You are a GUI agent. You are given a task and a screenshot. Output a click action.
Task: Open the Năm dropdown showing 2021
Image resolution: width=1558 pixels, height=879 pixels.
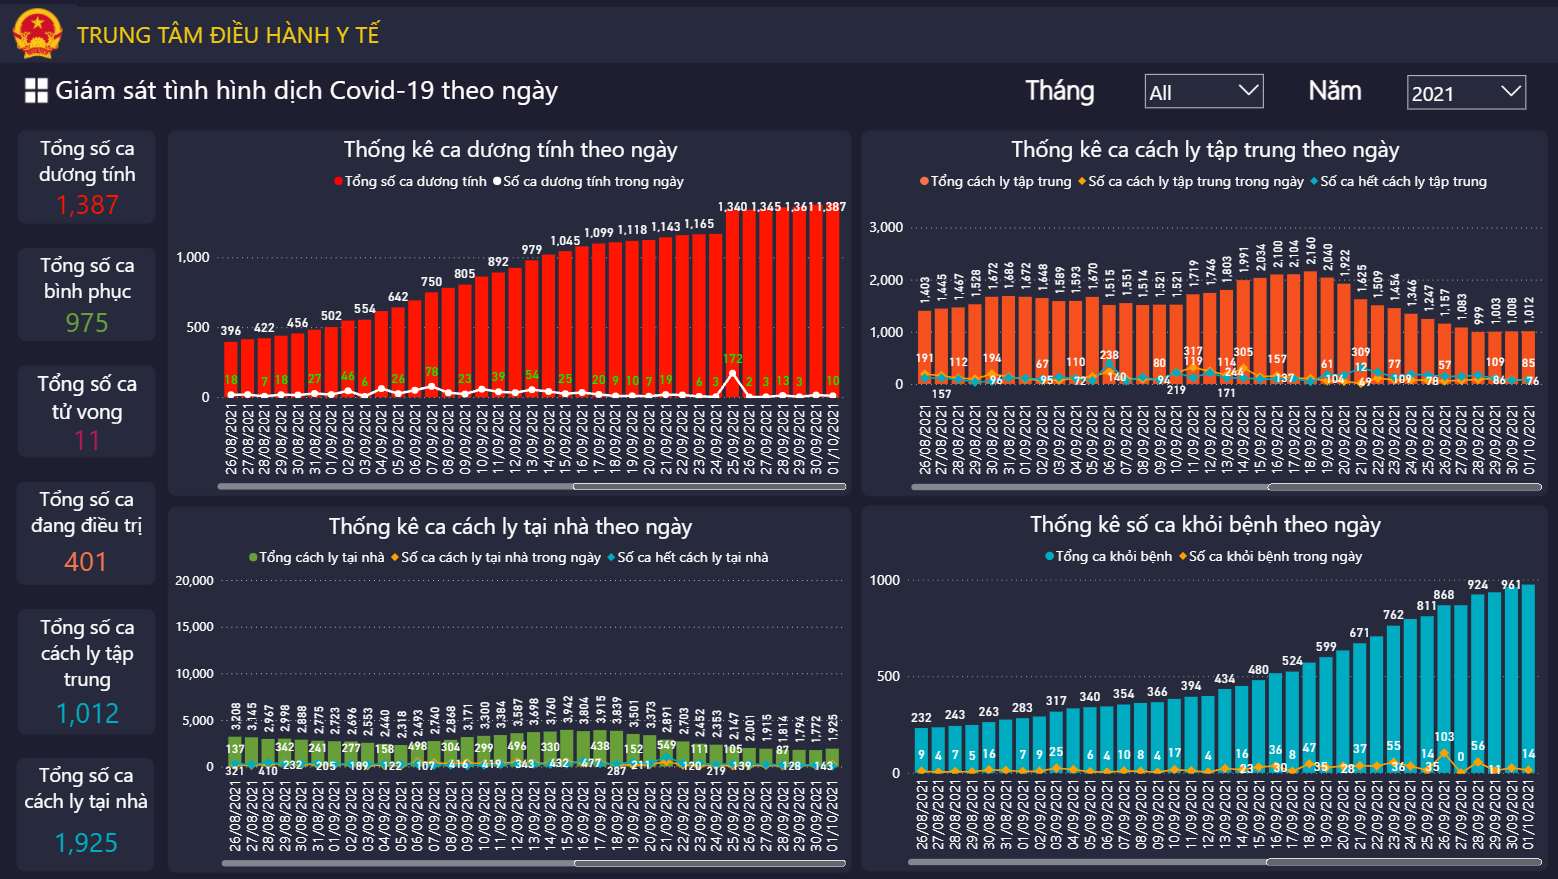1465,93
